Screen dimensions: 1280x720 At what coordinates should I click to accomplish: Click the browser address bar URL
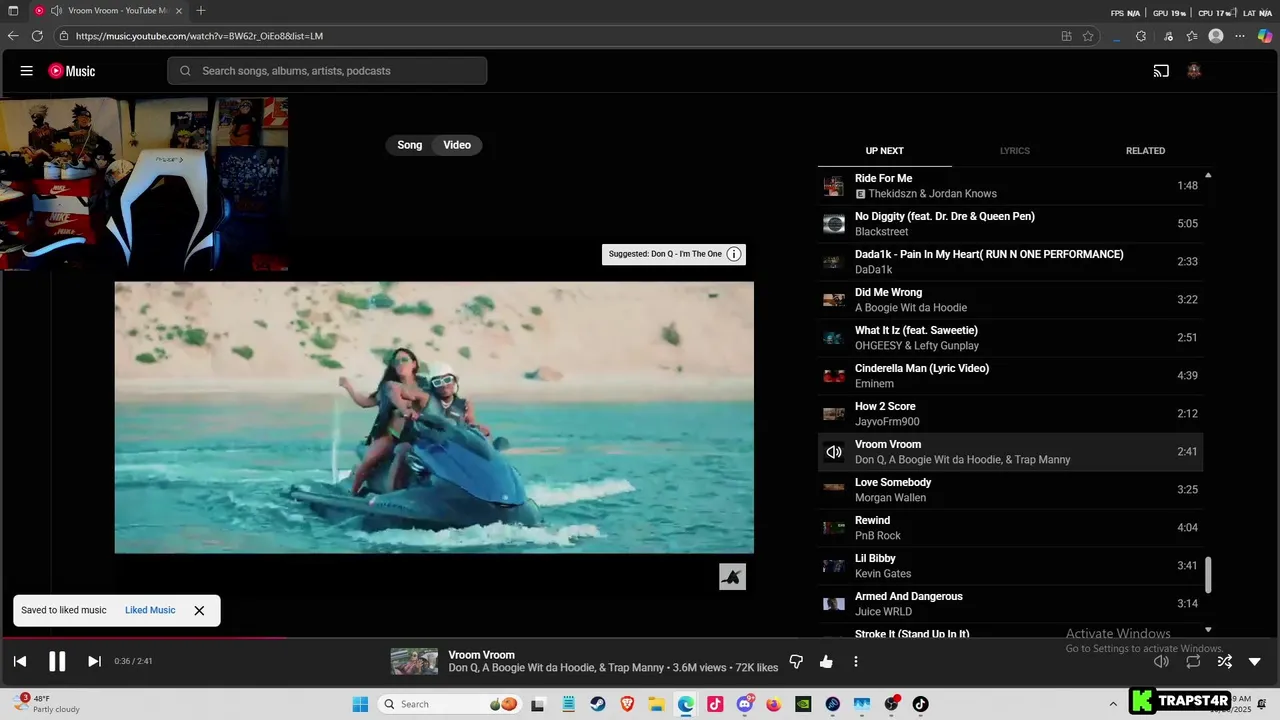199,36
